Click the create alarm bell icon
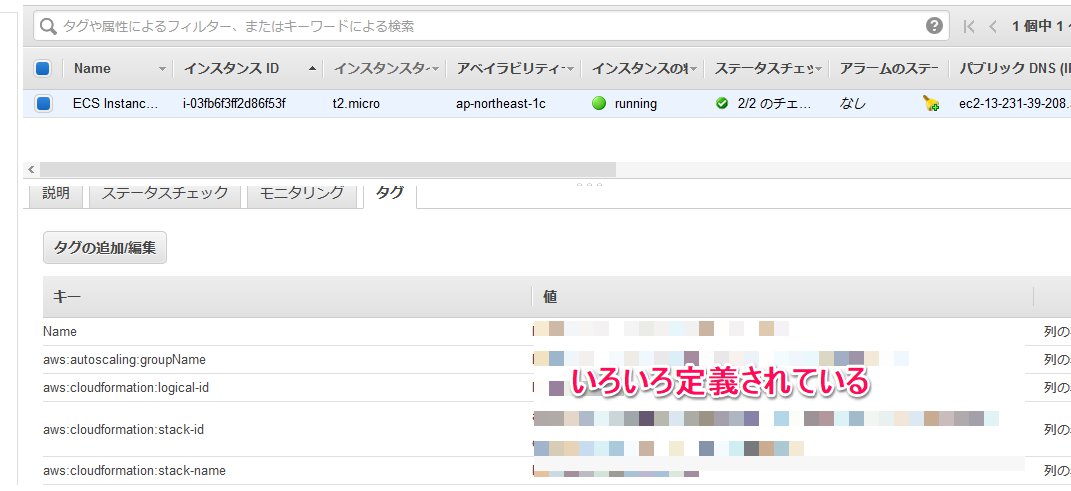Image resolution: width=1071 pixels, height=491 pixels. 931,103
